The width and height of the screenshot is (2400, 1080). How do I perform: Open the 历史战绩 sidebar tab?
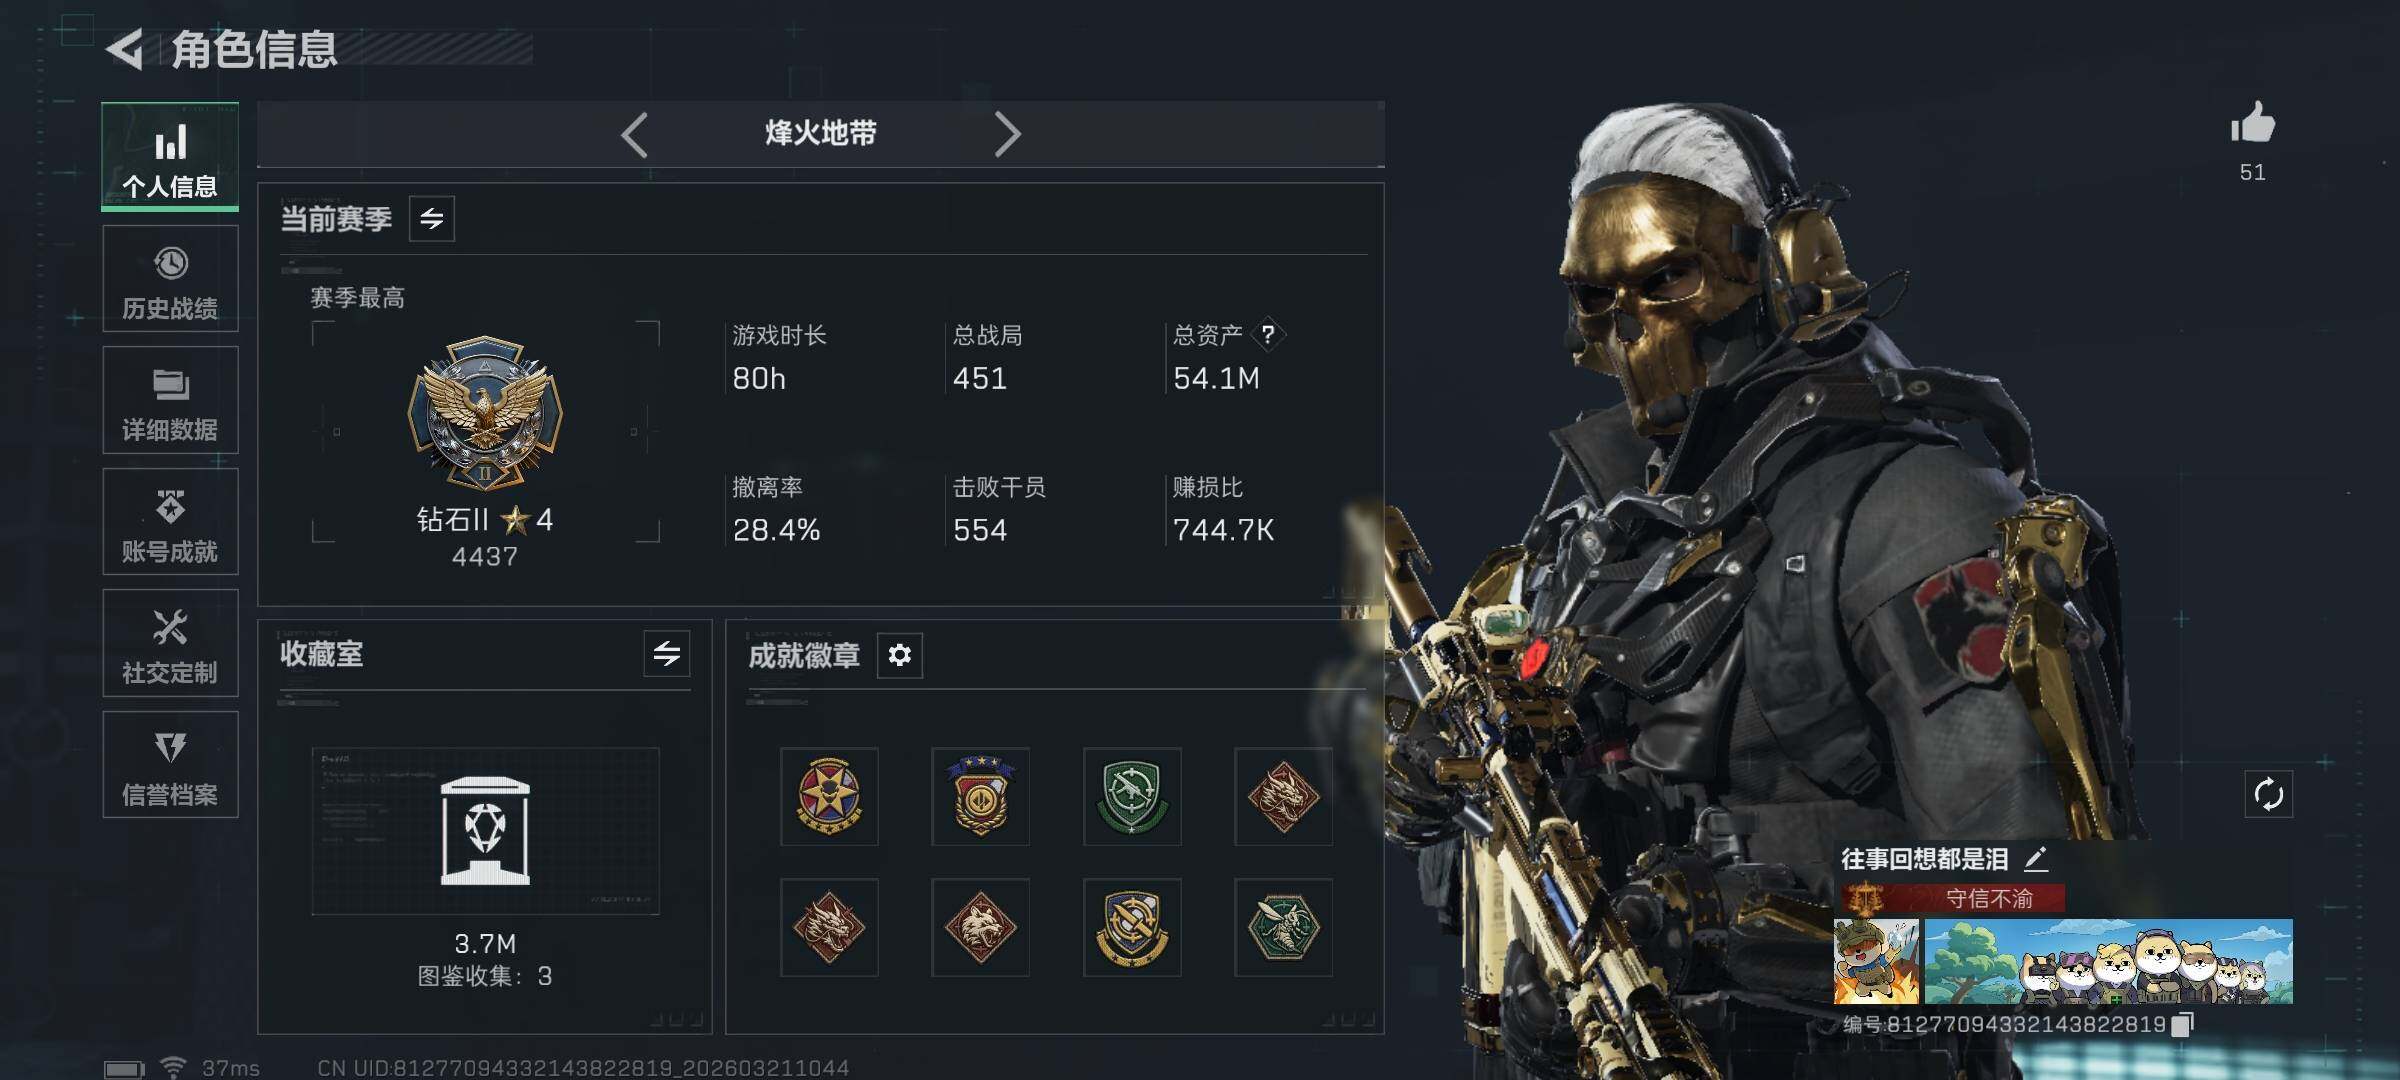click(x=170, y=278)
